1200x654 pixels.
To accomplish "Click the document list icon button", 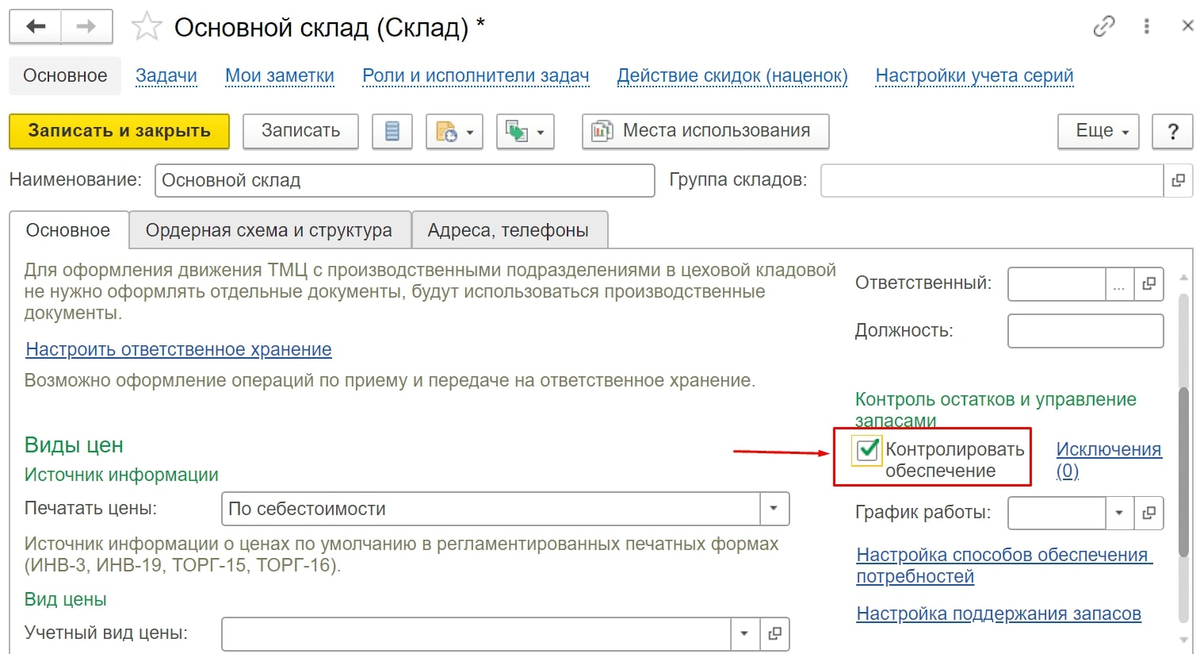I will (393, 131).
